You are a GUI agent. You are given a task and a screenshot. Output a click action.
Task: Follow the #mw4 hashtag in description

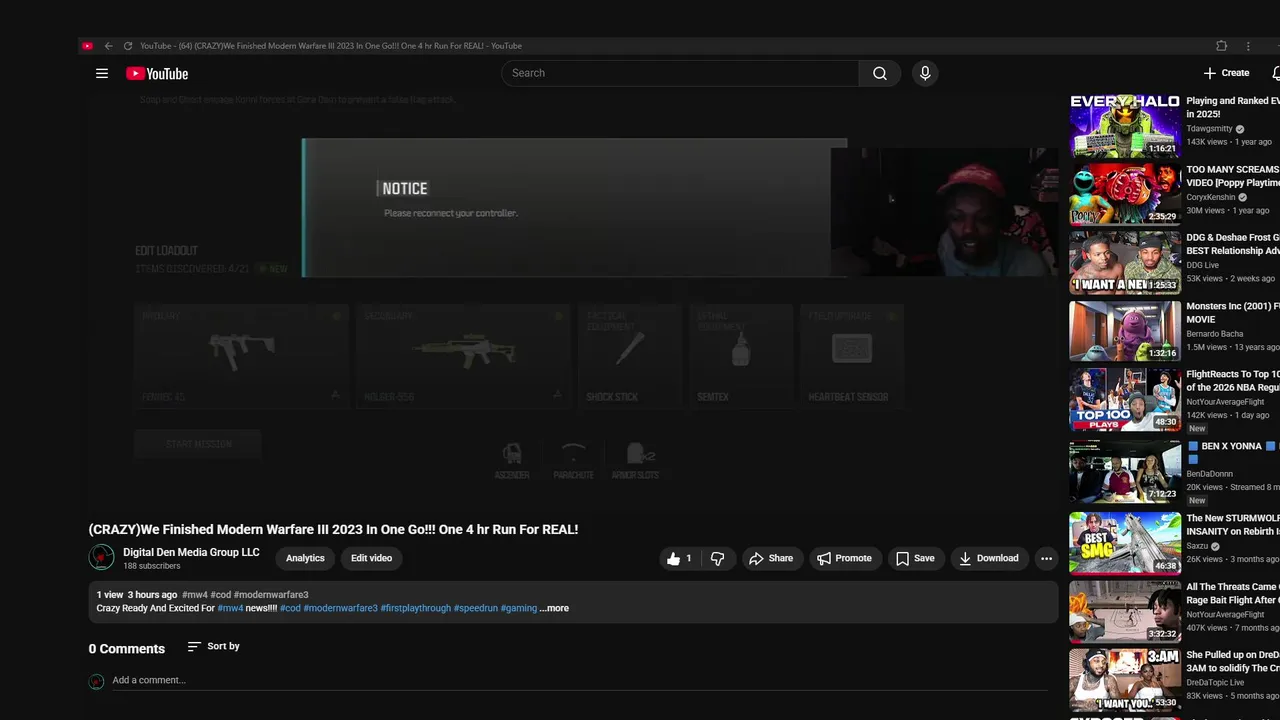pyautogui.click(x=230, y=608)
